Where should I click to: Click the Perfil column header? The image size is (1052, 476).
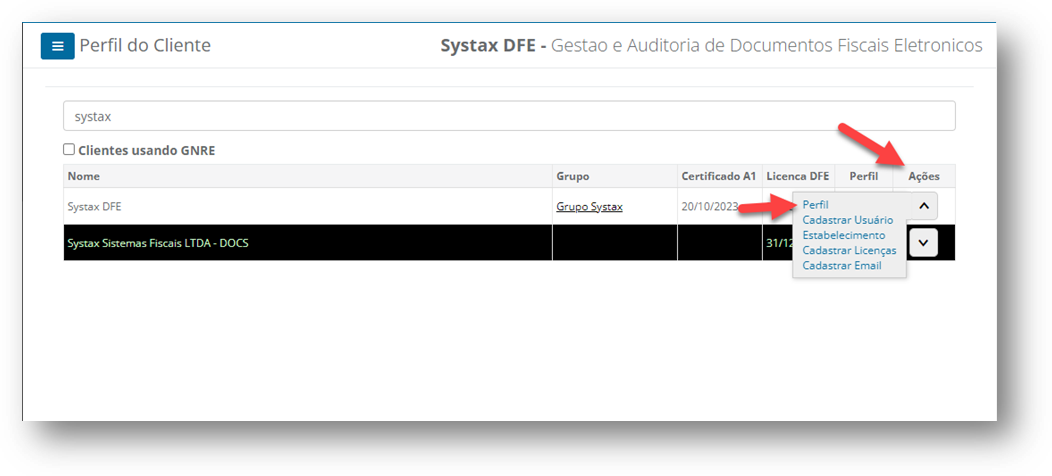(863, 176)
